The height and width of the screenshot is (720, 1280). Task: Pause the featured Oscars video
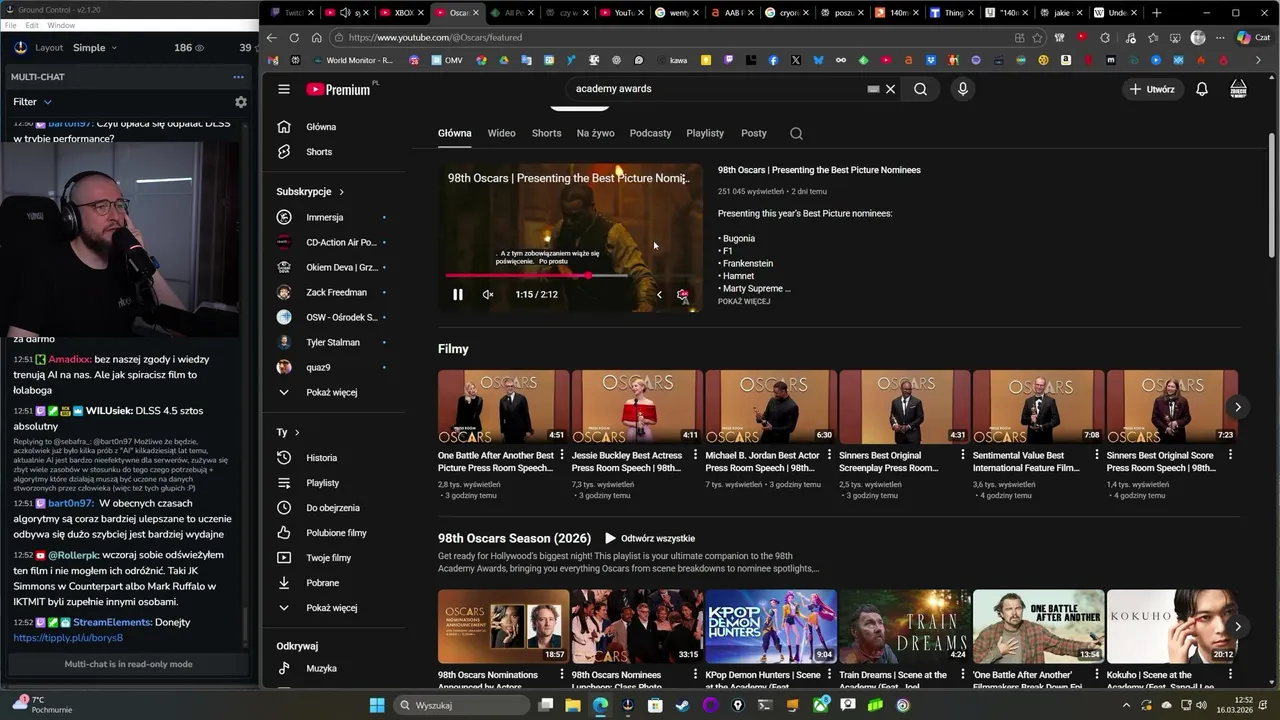pyautogui.click(x=457, y=294)
